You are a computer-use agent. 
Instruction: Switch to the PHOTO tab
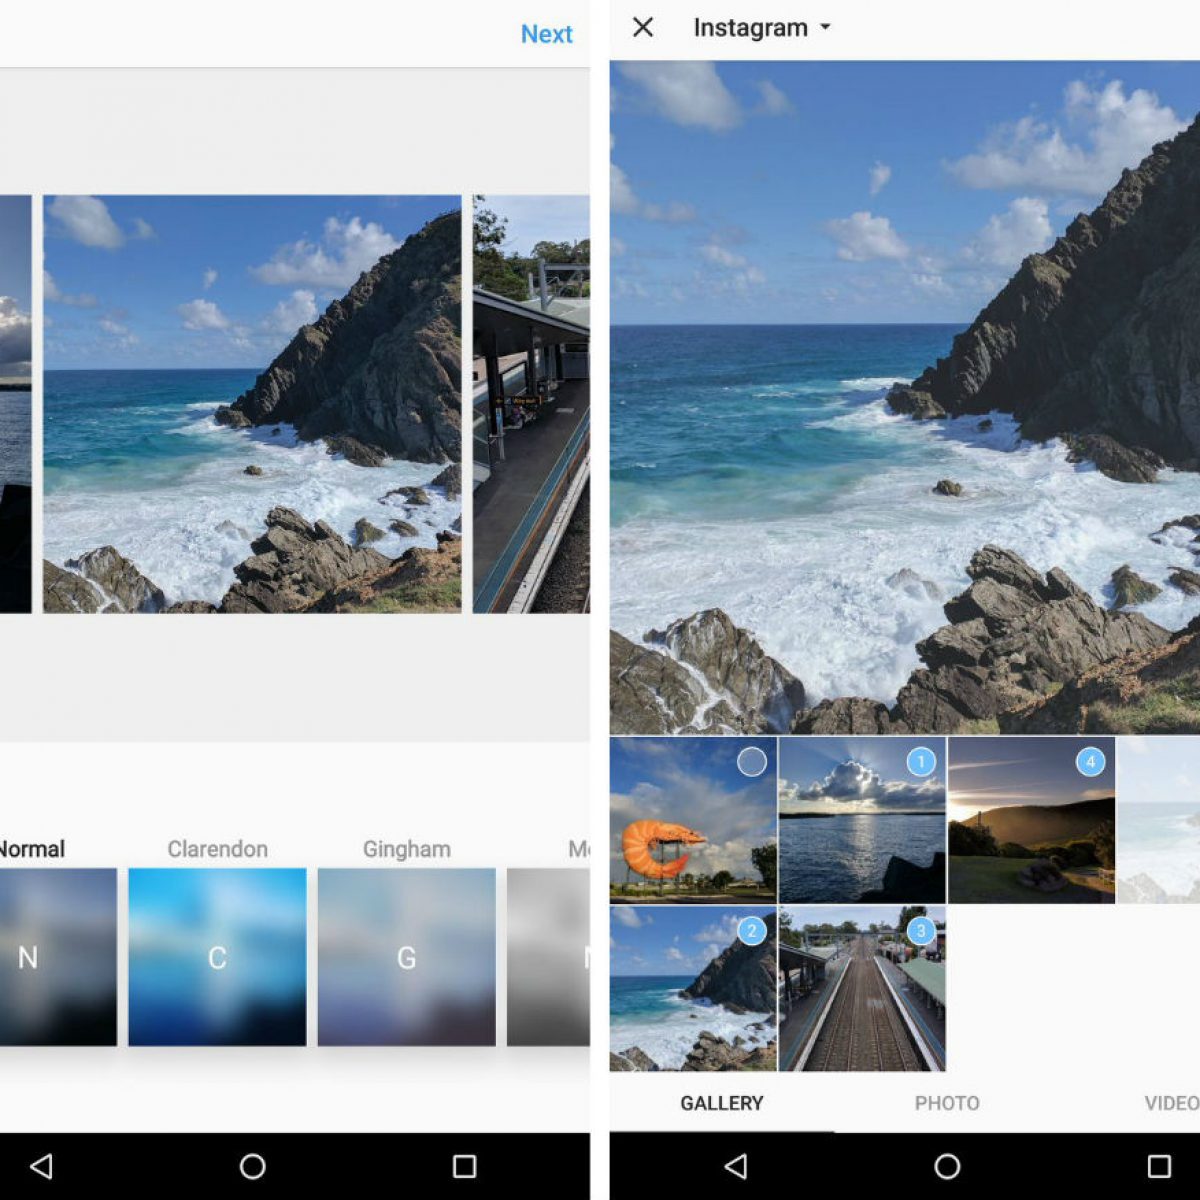tap(946, 1103)
